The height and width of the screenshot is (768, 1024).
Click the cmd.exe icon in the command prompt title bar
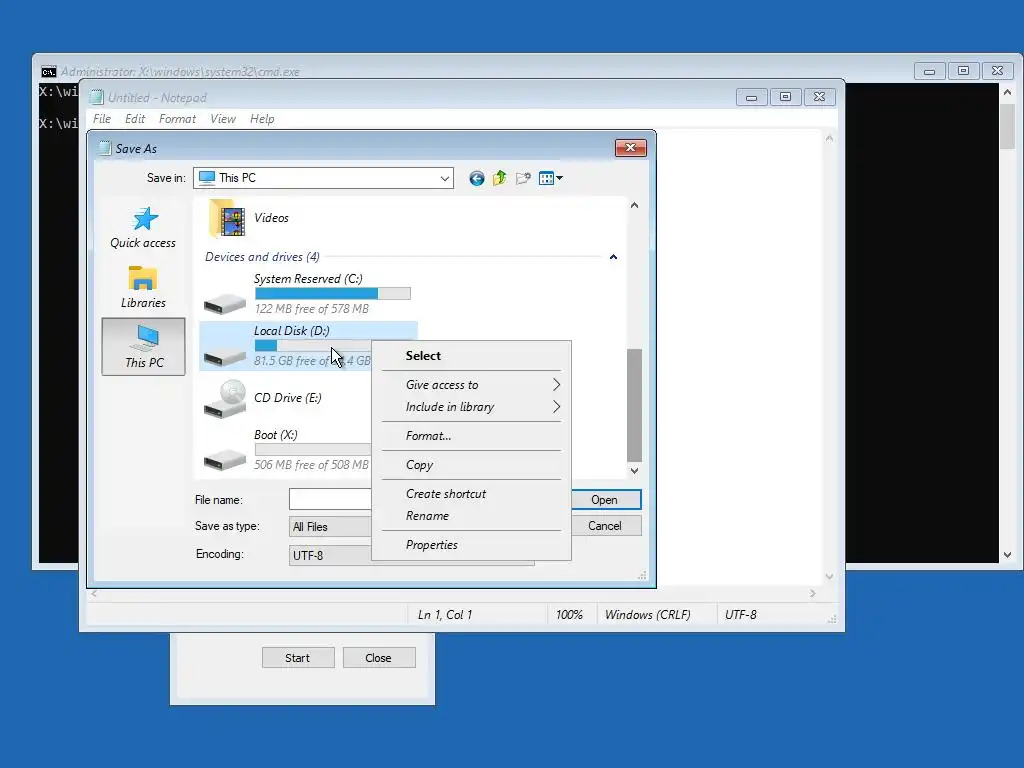tap(48, 72)
